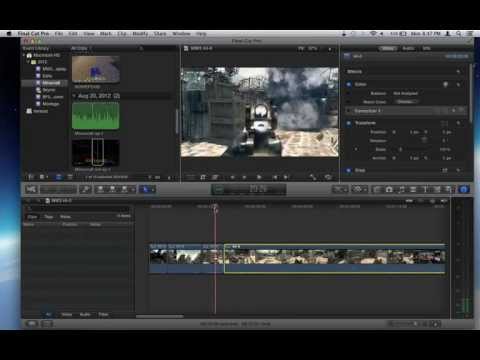Toggle the Color effect blue checkbox
This screenshot has height=360, width=480.
(349, 84)
